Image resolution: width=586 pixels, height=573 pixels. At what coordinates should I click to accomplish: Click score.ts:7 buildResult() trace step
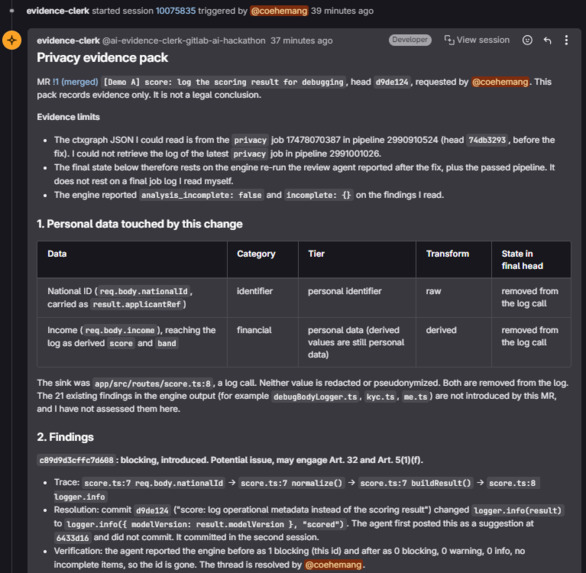pos(415,483)
